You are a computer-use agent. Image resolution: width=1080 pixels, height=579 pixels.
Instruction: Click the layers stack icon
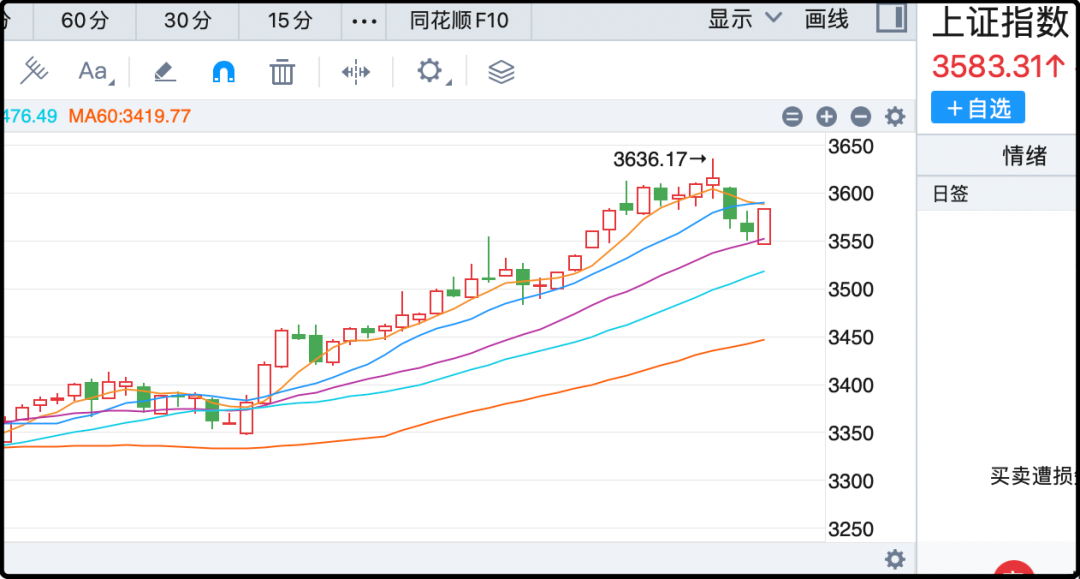pyautogui.click(x=501, y=71)
